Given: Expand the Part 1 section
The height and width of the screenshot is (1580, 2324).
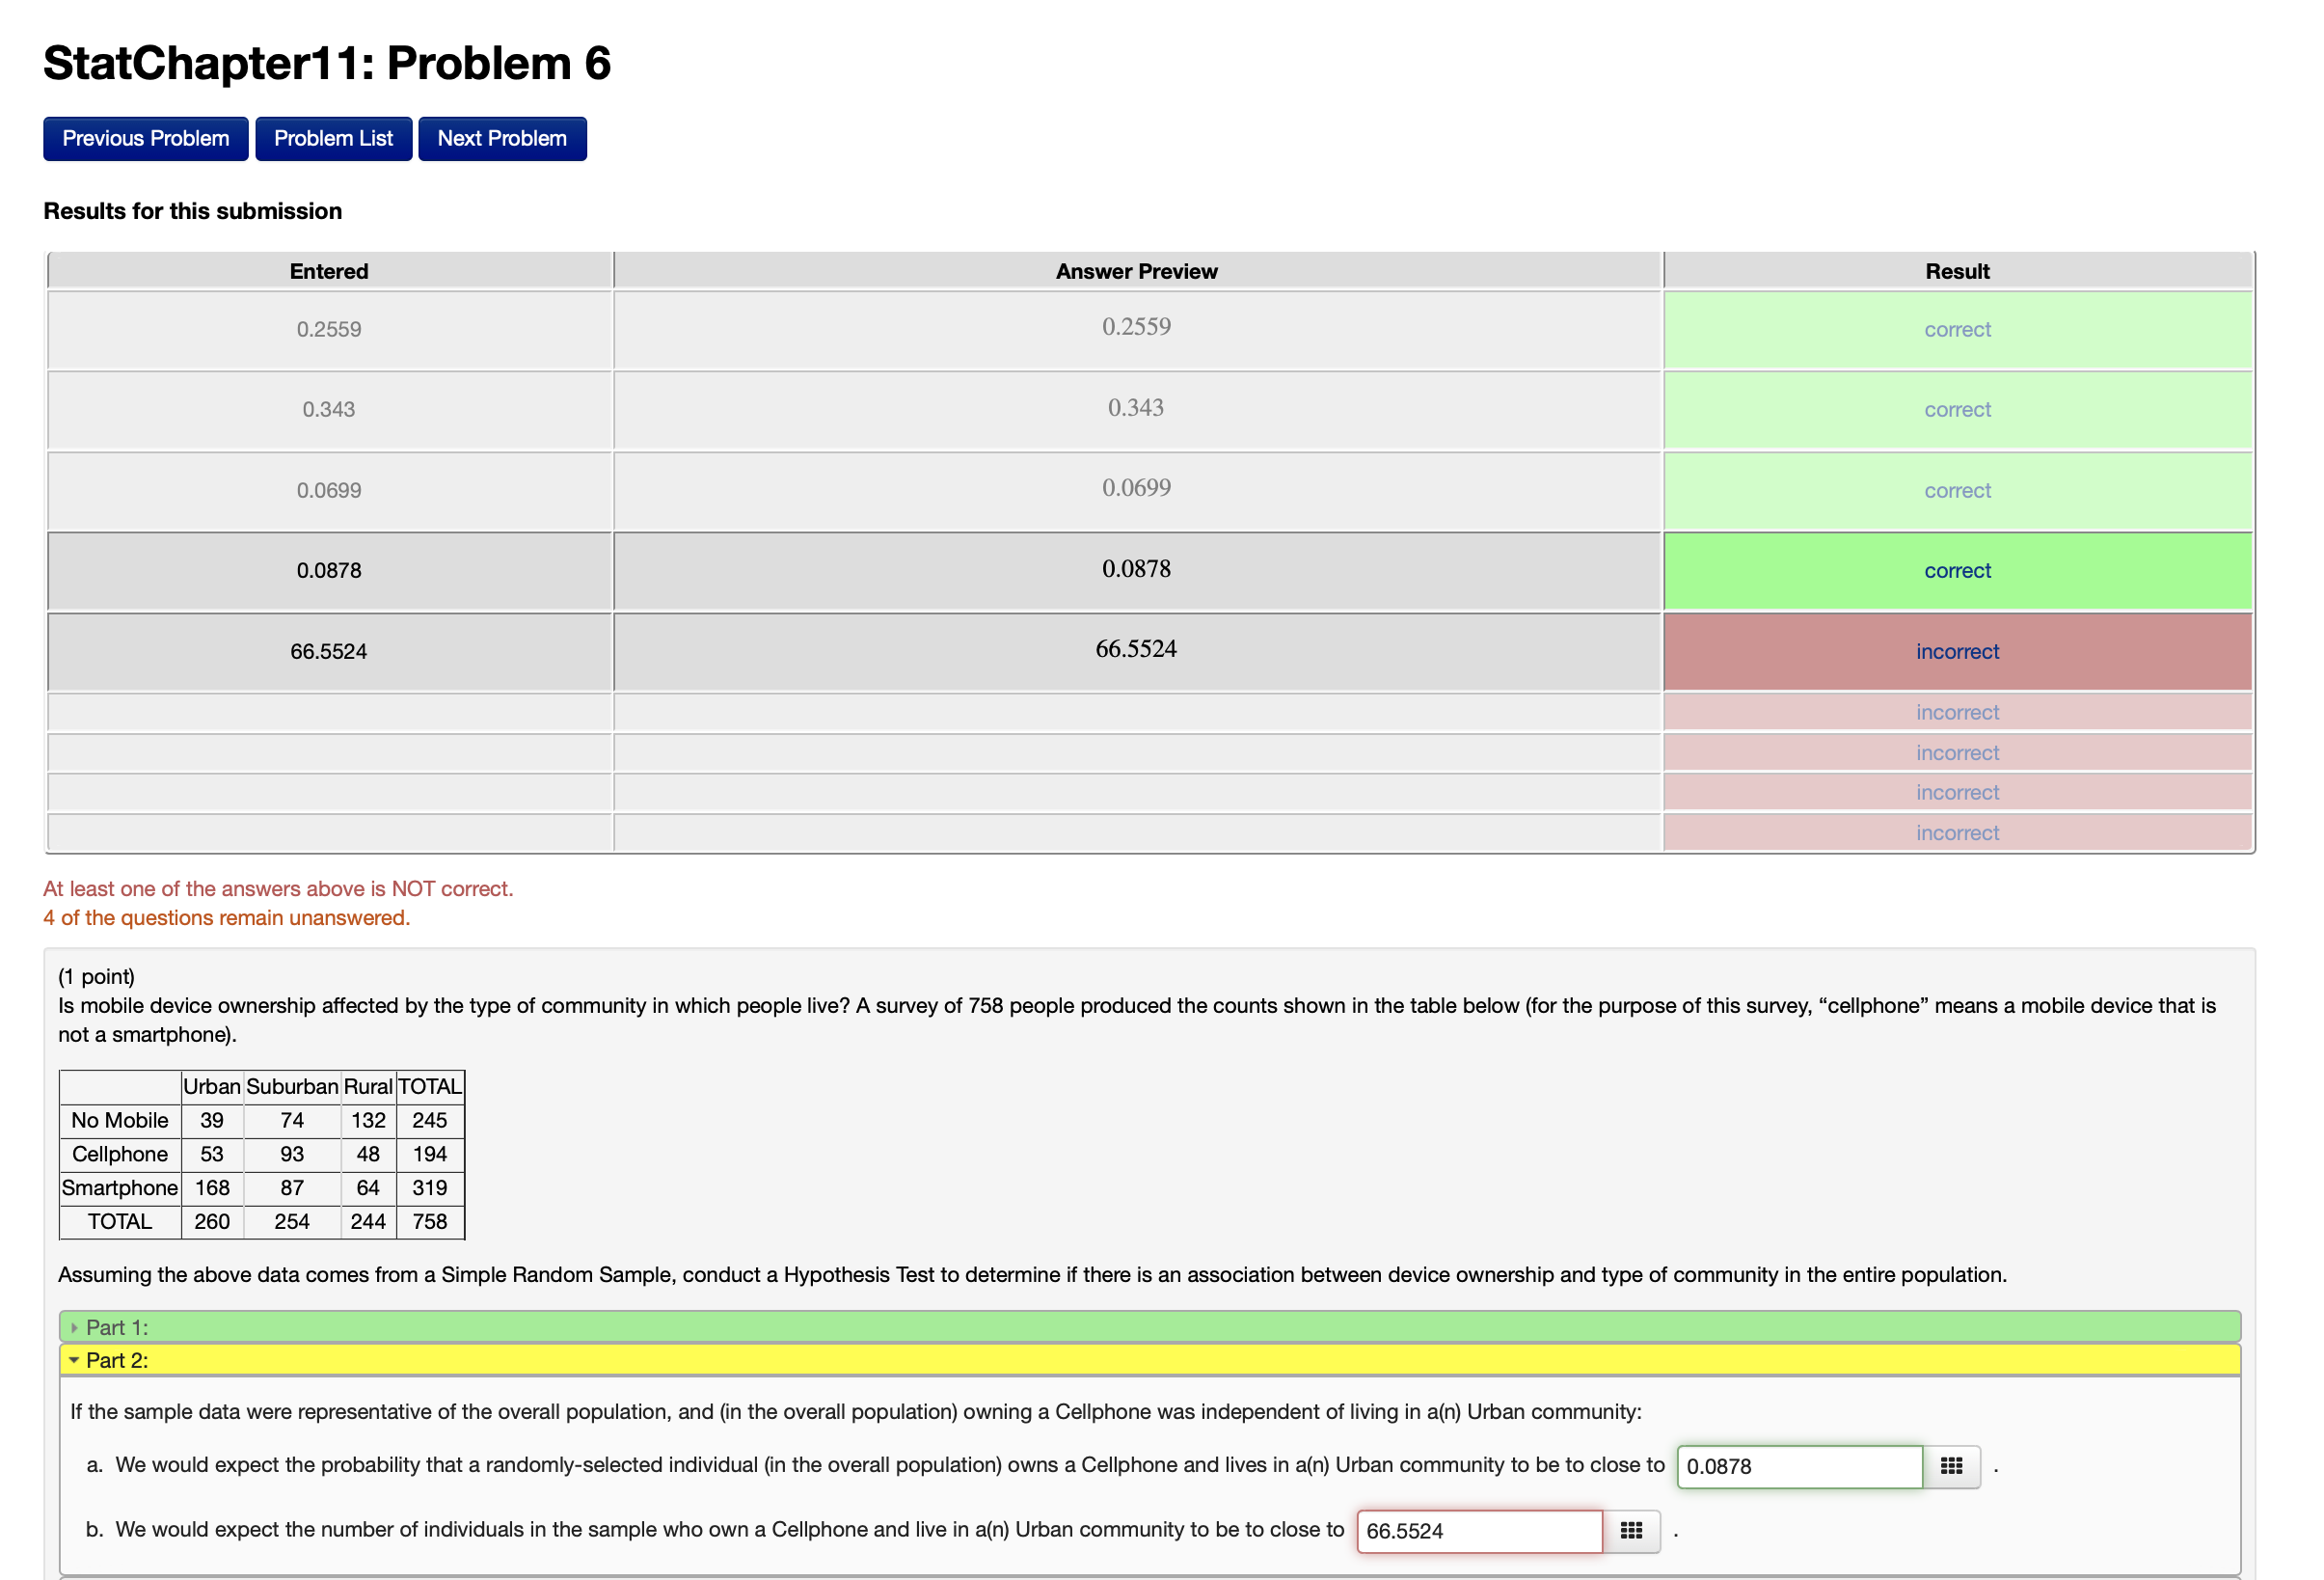Looking at the screenshot, I should (116, 1327).
